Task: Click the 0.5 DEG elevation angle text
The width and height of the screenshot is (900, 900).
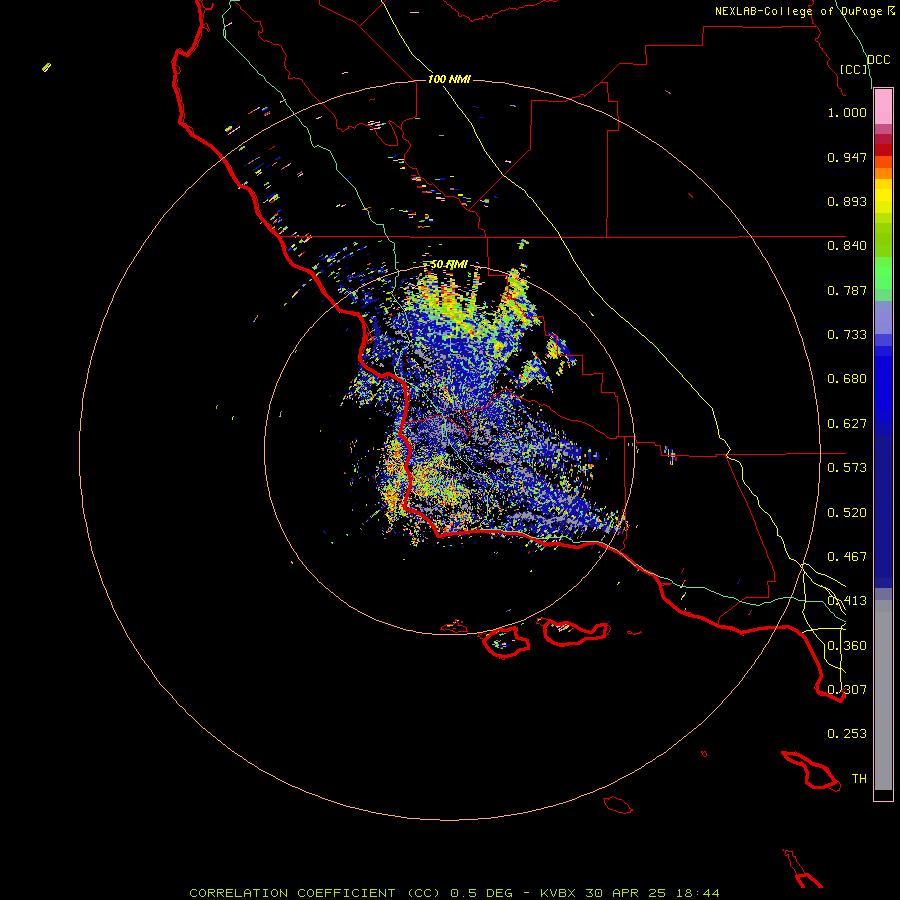Action: [x=480, y=893]
